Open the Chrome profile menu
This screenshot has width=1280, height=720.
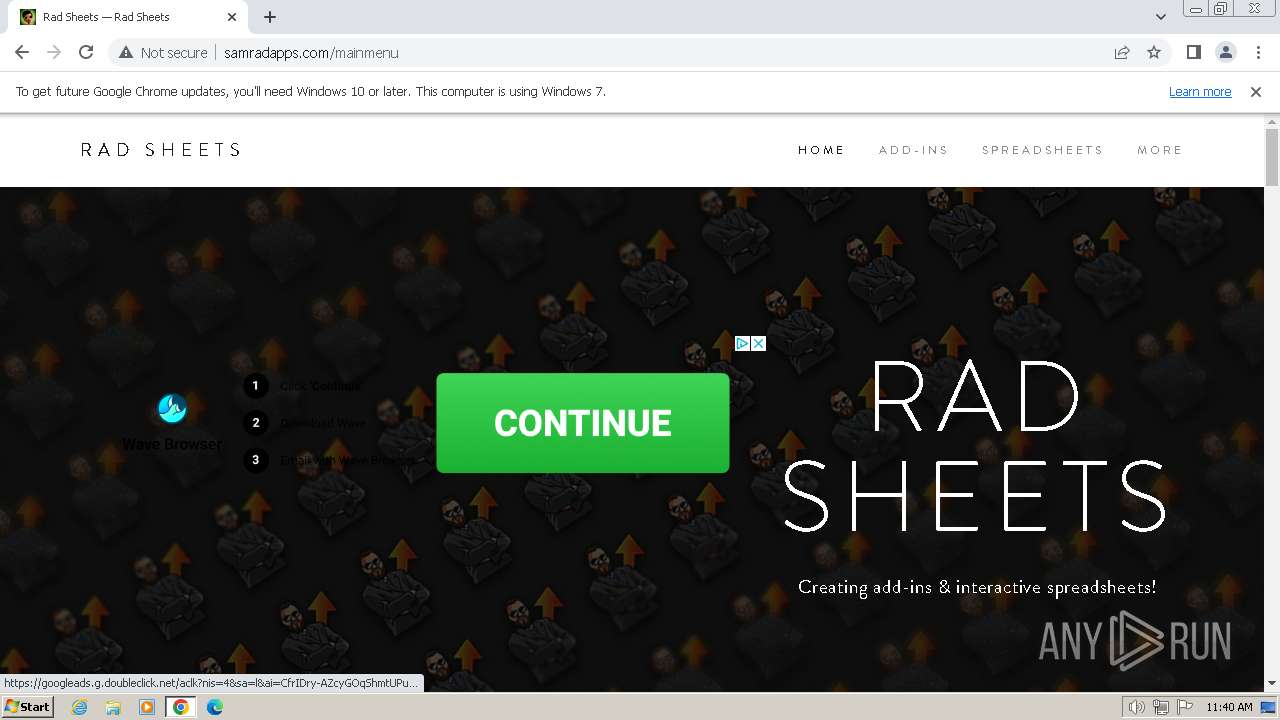click(1226, 52)
